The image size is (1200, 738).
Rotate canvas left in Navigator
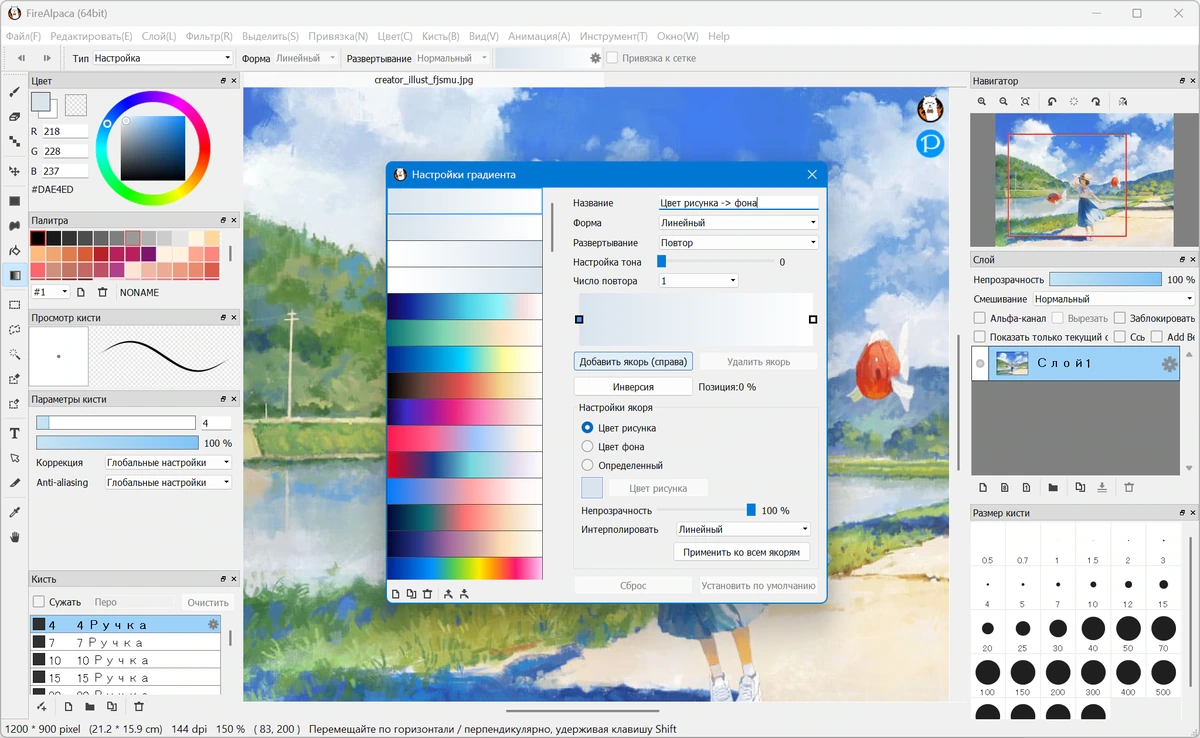point(1052,101)
